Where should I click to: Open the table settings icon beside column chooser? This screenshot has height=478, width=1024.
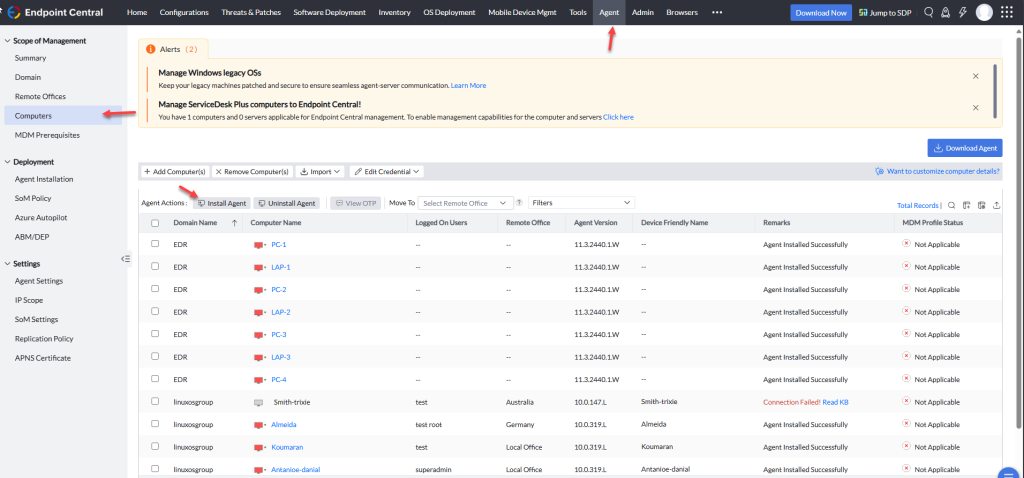982,205
